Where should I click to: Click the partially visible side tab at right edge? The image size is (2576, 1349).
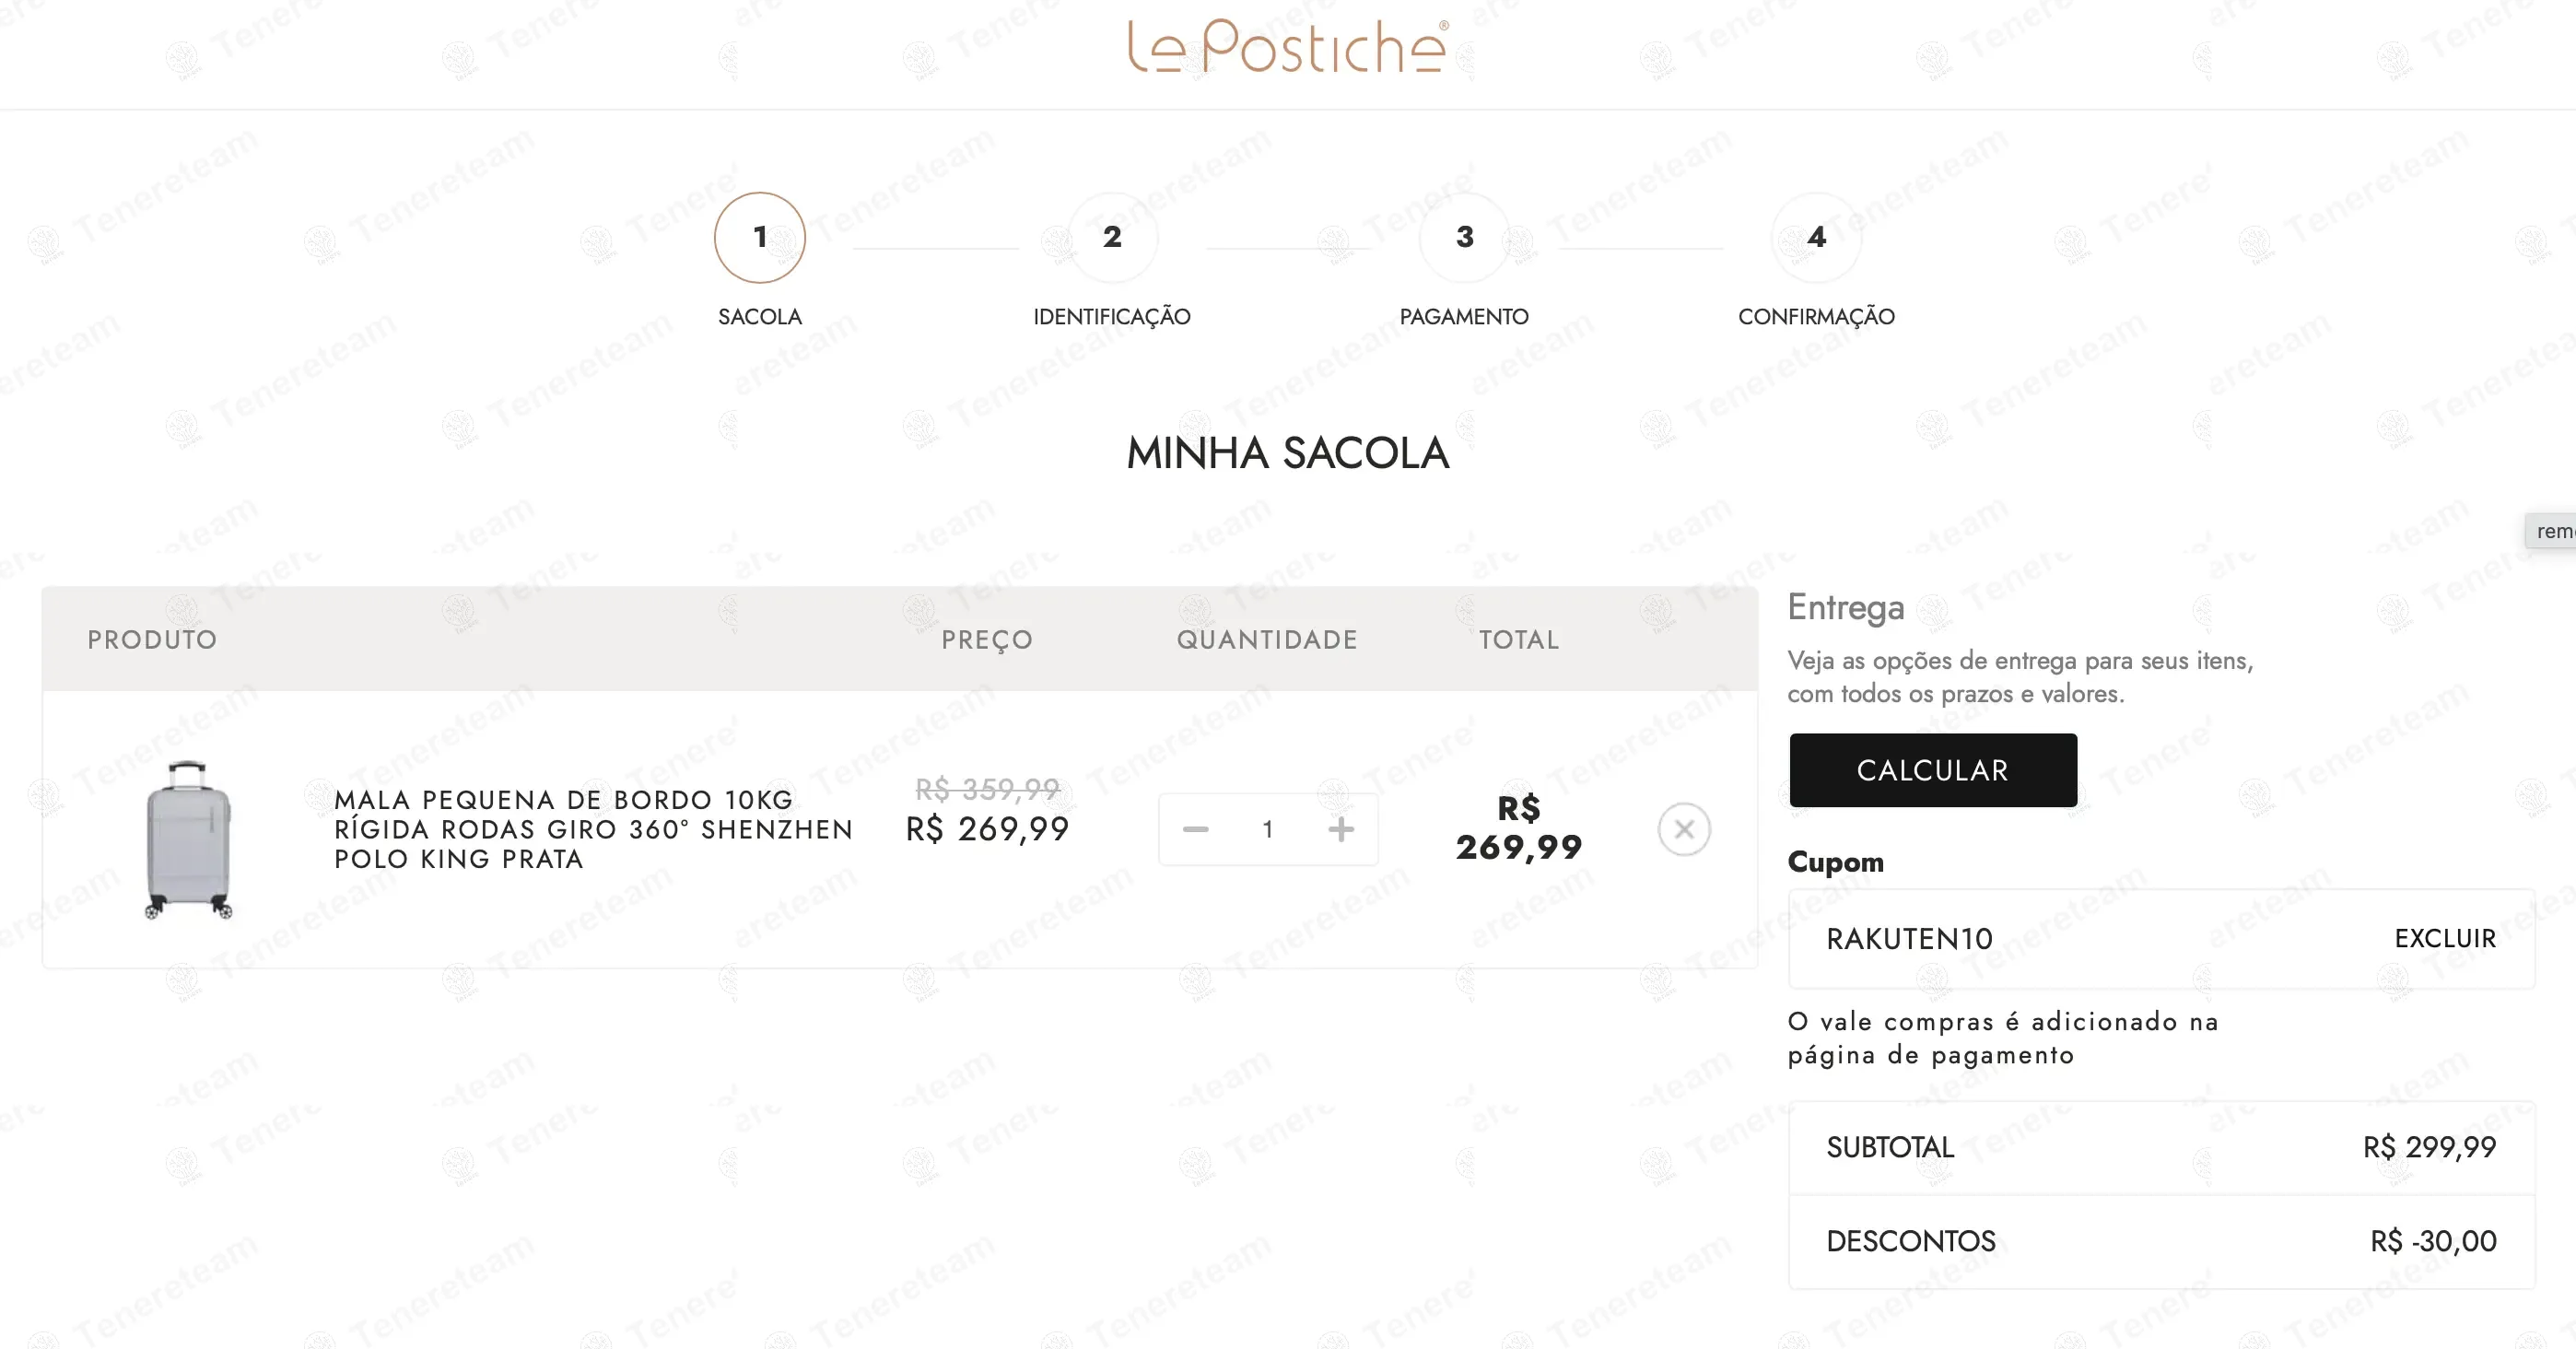(x=2551, y=530)
